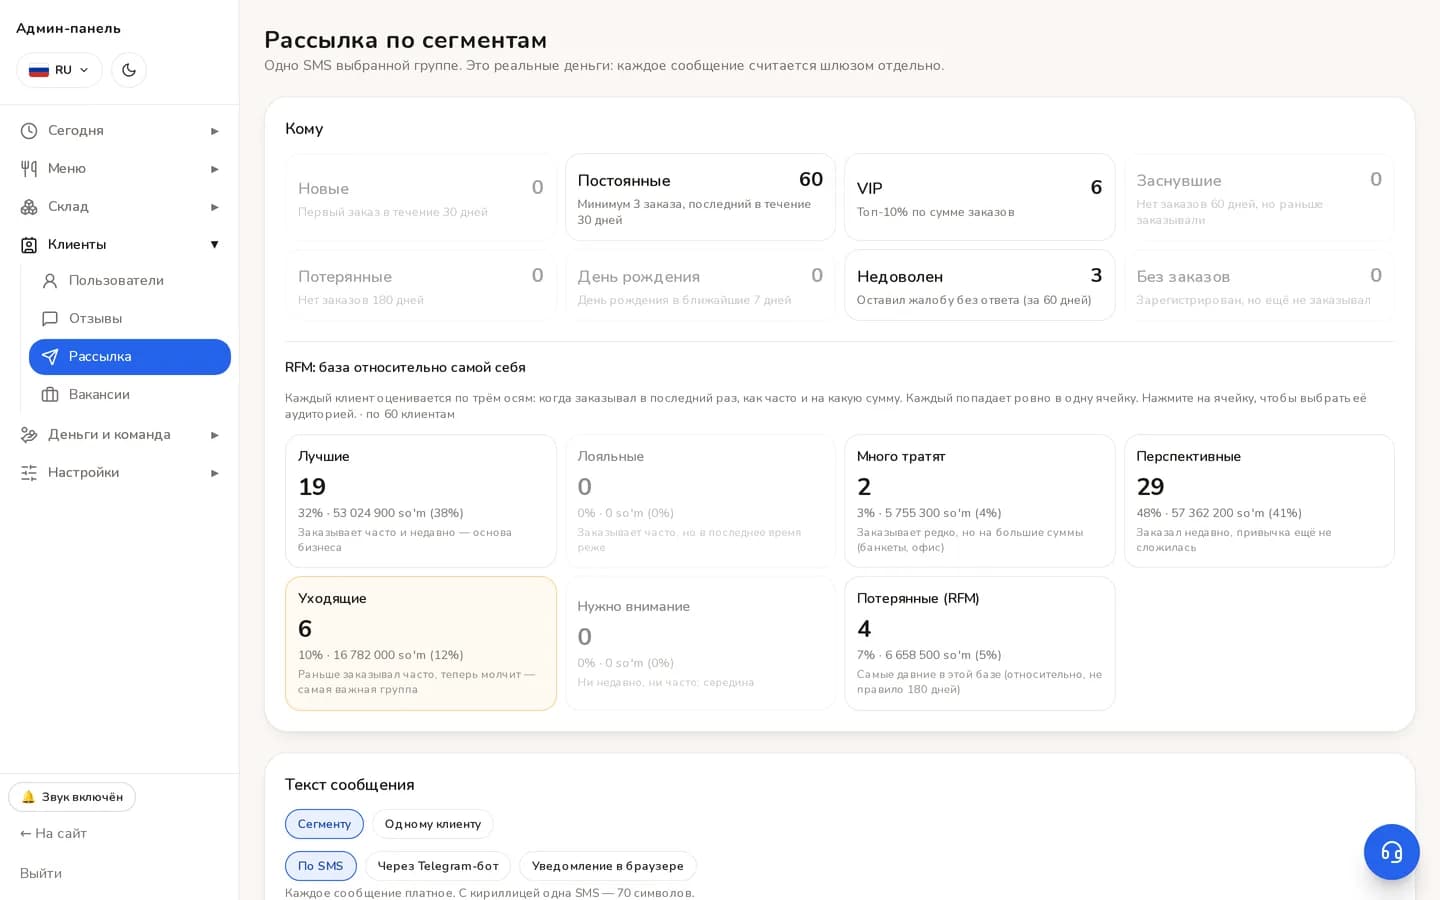Click the clock icon beside Сегодня

coord(29,131)
